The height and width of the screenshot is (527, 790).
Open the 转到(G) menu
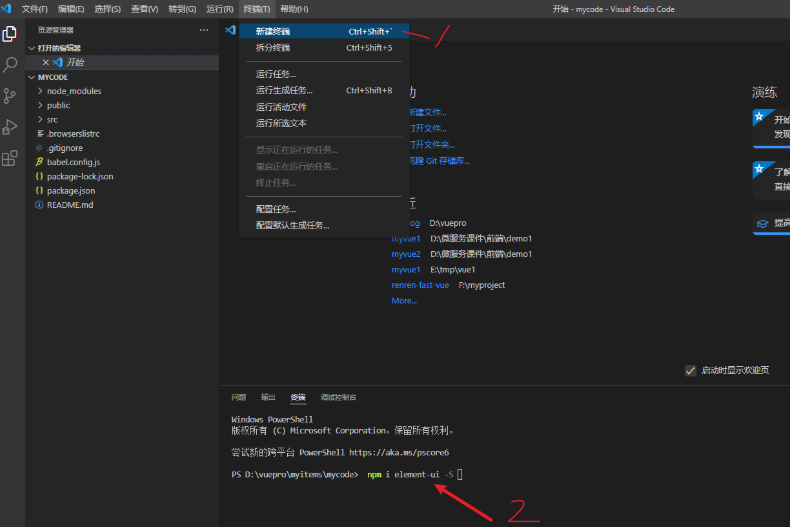coord(182,9)
